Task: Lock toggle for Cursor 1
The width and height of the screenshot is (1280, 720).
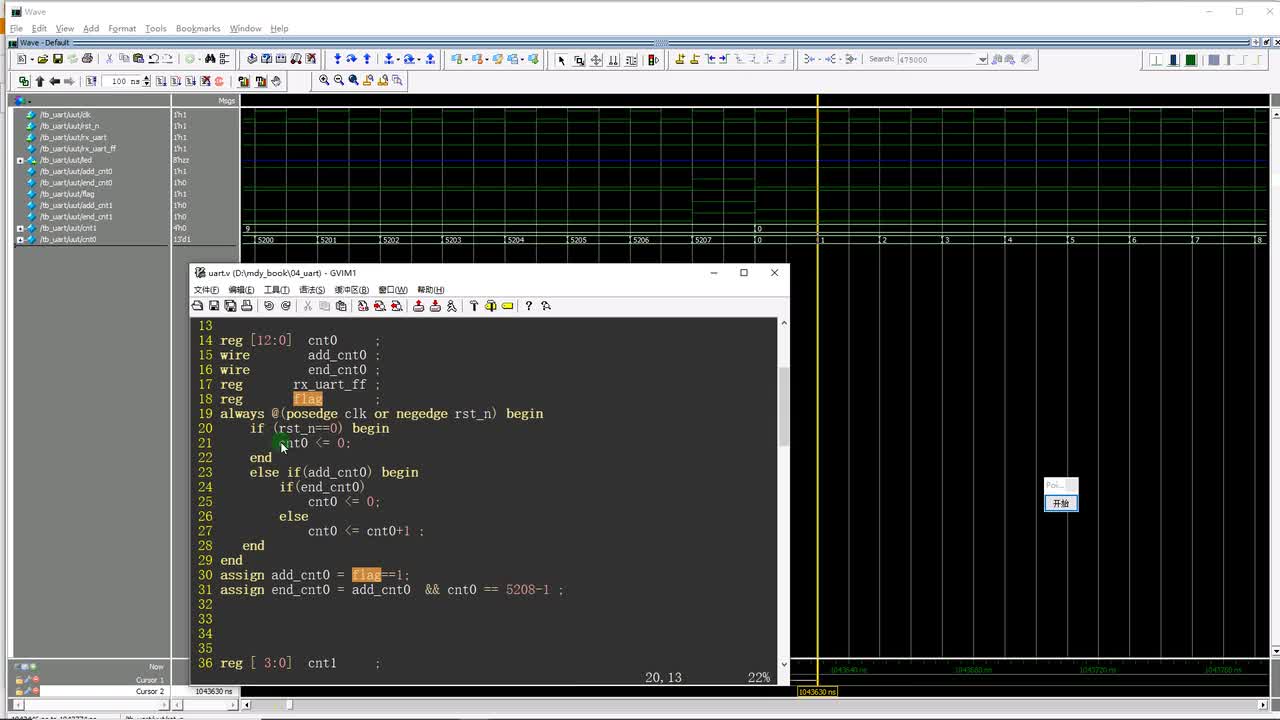Action: coord(19,680)
